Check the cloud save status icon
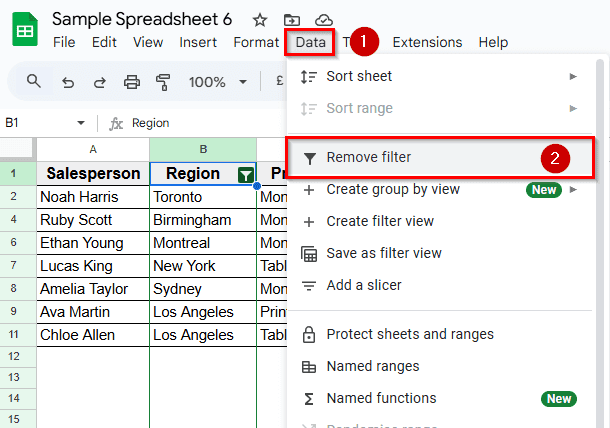610x428 pixels. click(323, 20)
